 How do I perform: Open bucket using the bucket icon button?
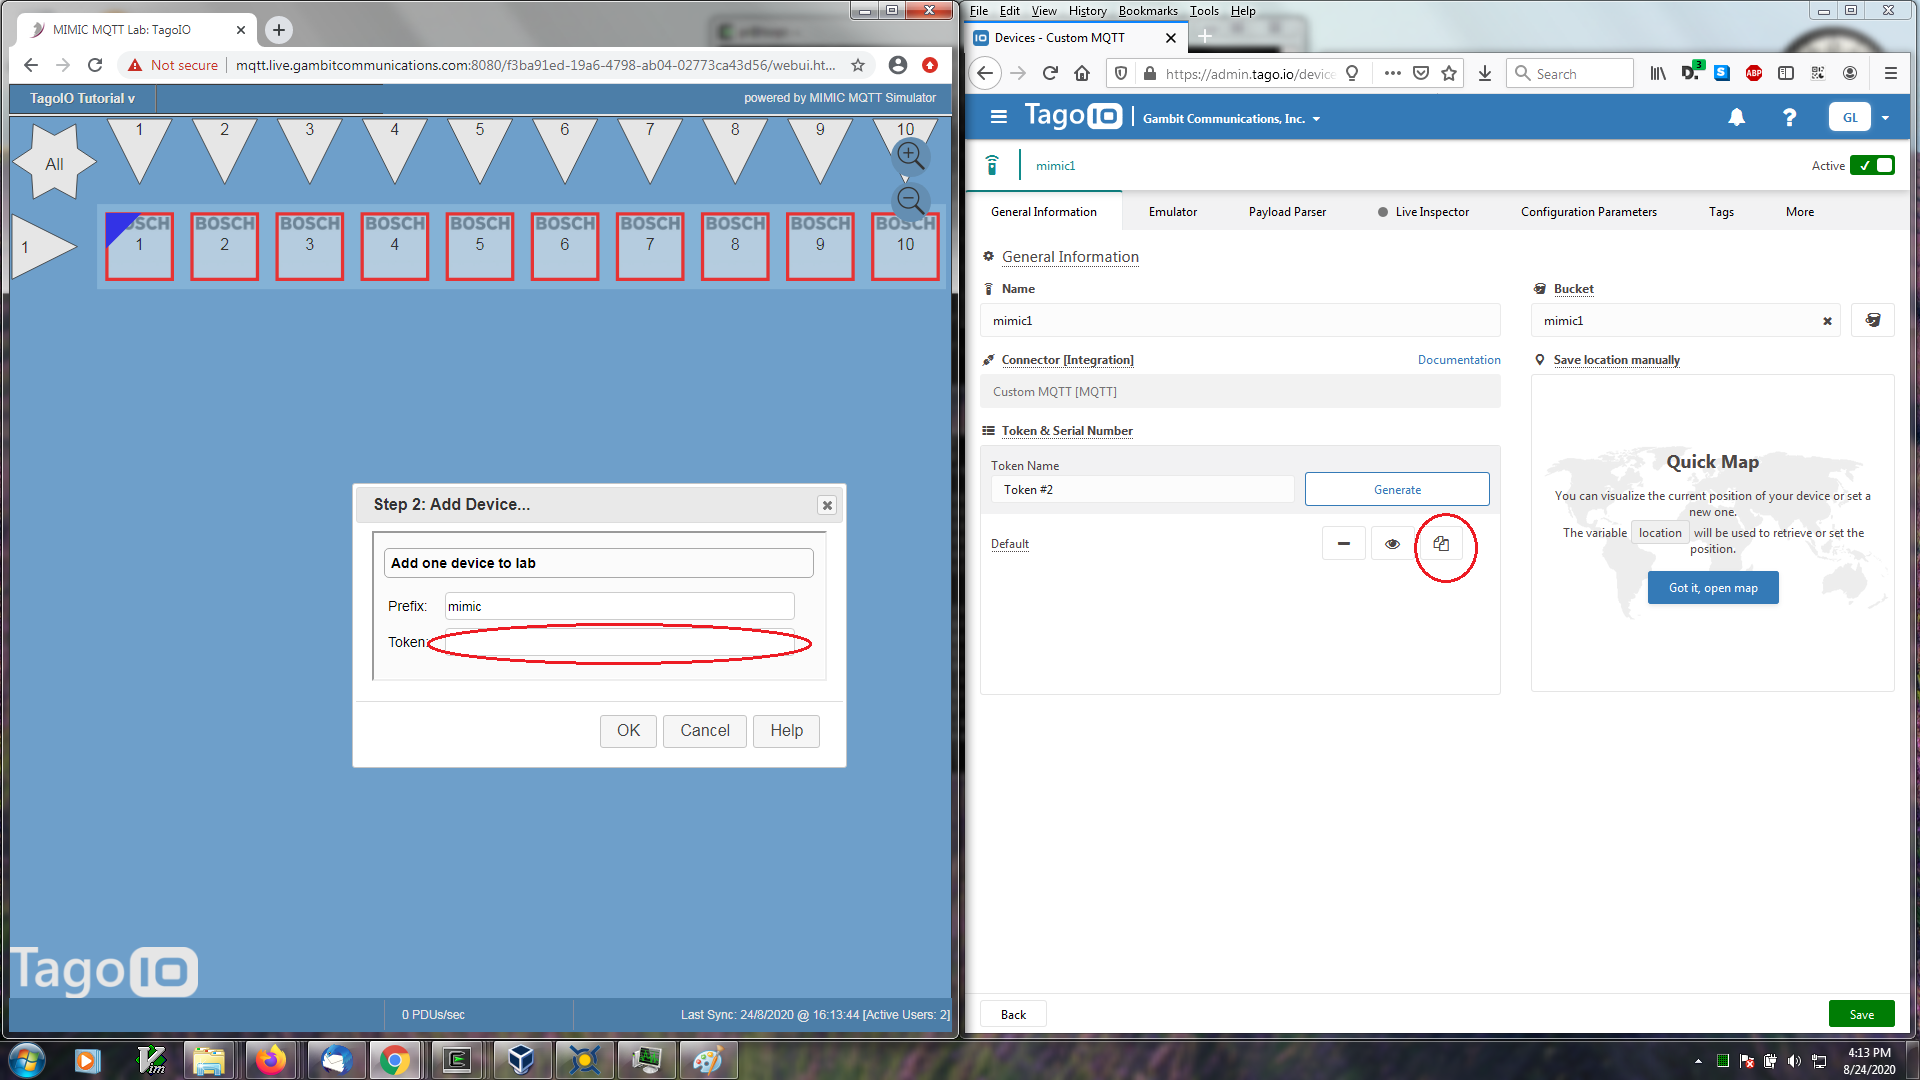coord(1872,321)
